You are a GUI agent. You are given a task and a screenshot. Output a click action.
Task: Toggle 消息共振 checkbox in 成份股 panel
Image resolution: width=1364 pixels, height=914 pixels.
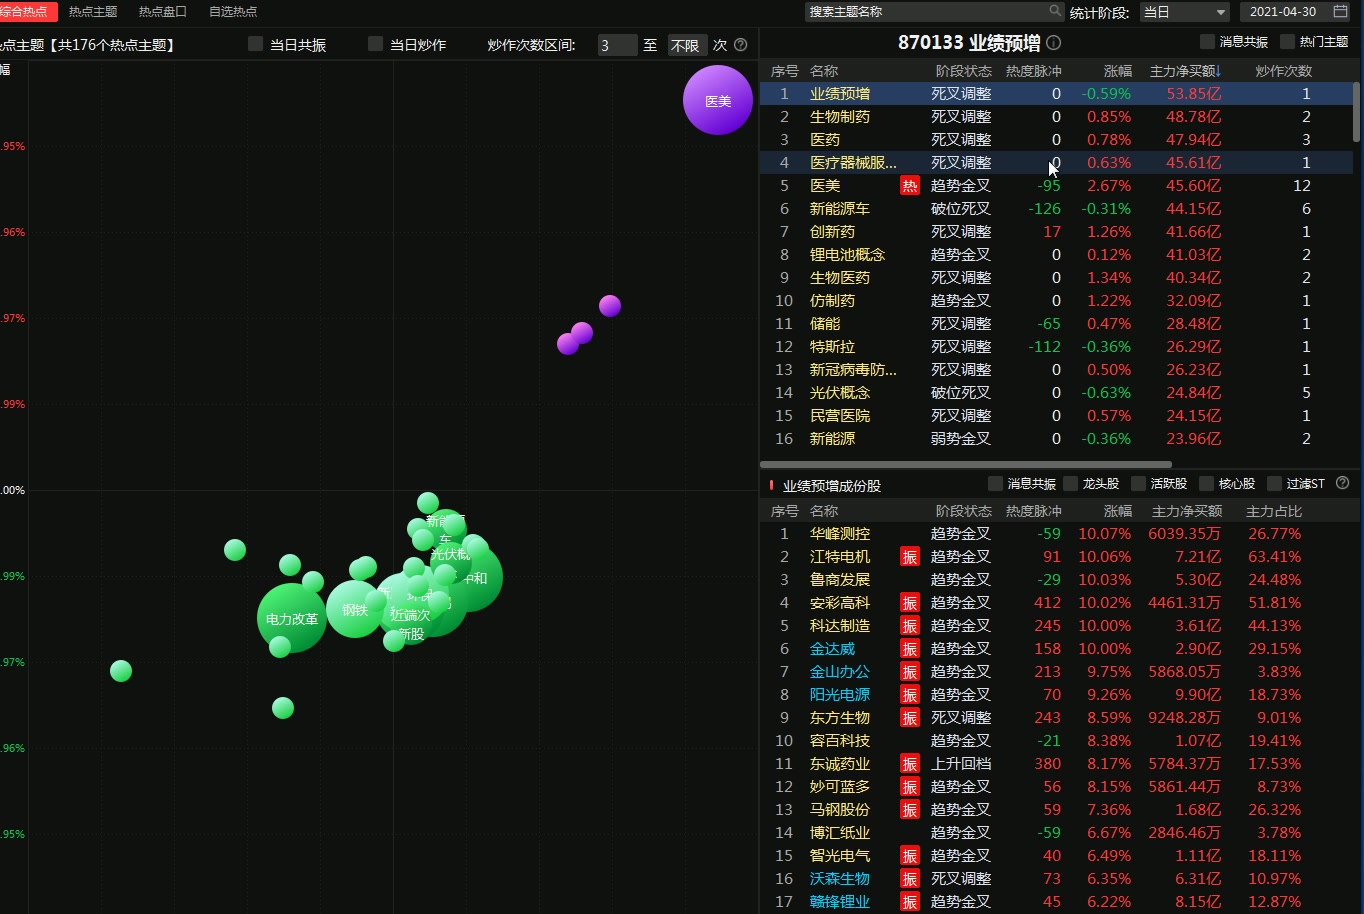(995, 484)
